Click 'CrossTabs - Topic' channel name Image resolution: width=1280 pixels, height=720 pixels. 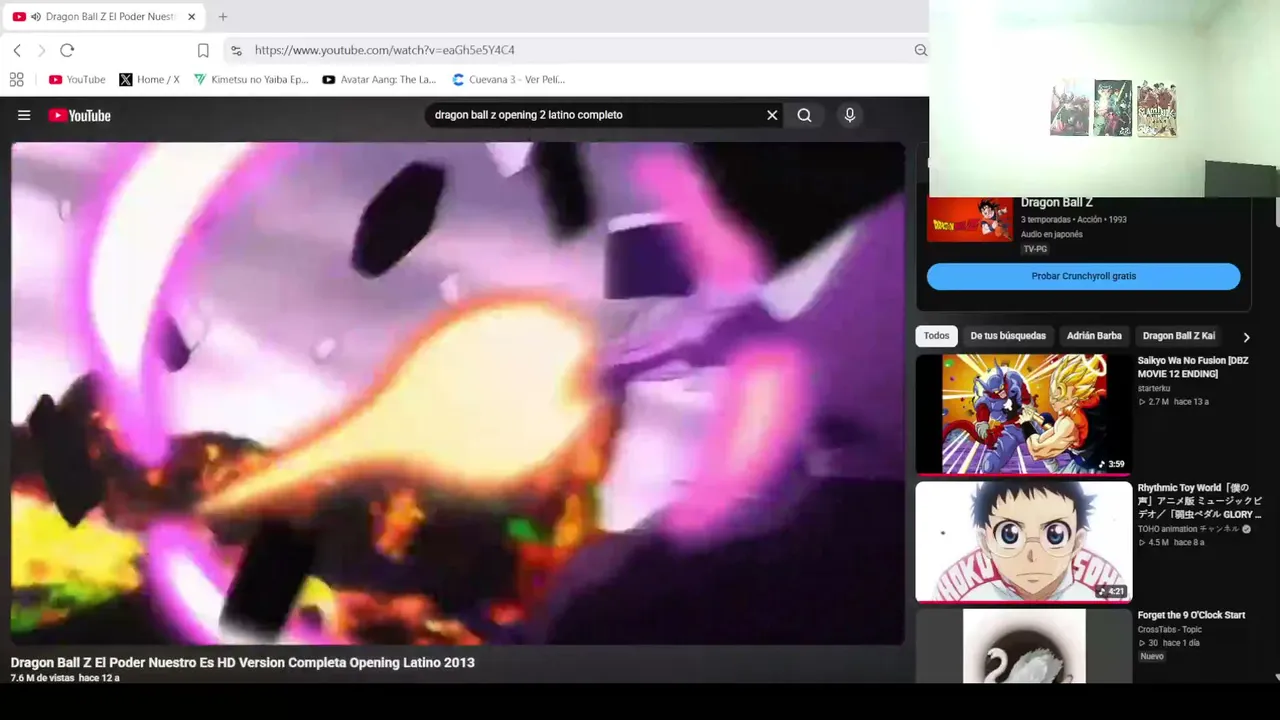tap(1171, 630)
